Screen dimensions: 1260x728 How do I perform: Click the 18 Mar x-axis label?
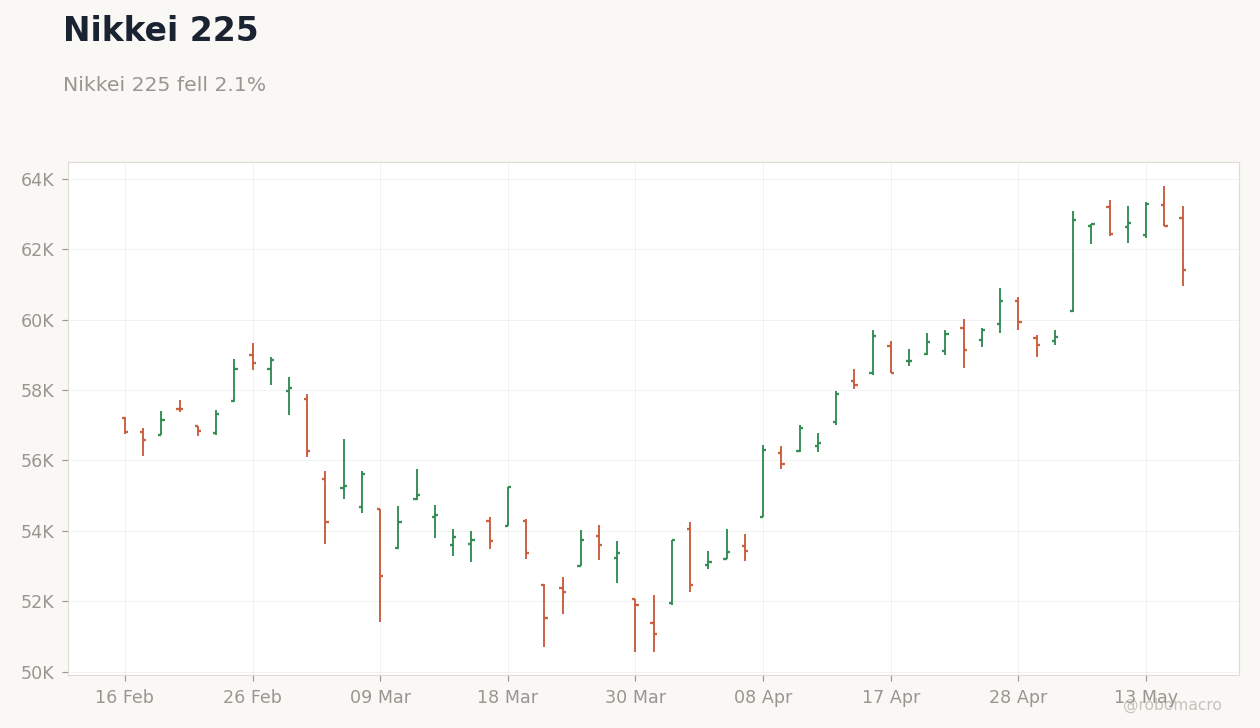point(508,698)
